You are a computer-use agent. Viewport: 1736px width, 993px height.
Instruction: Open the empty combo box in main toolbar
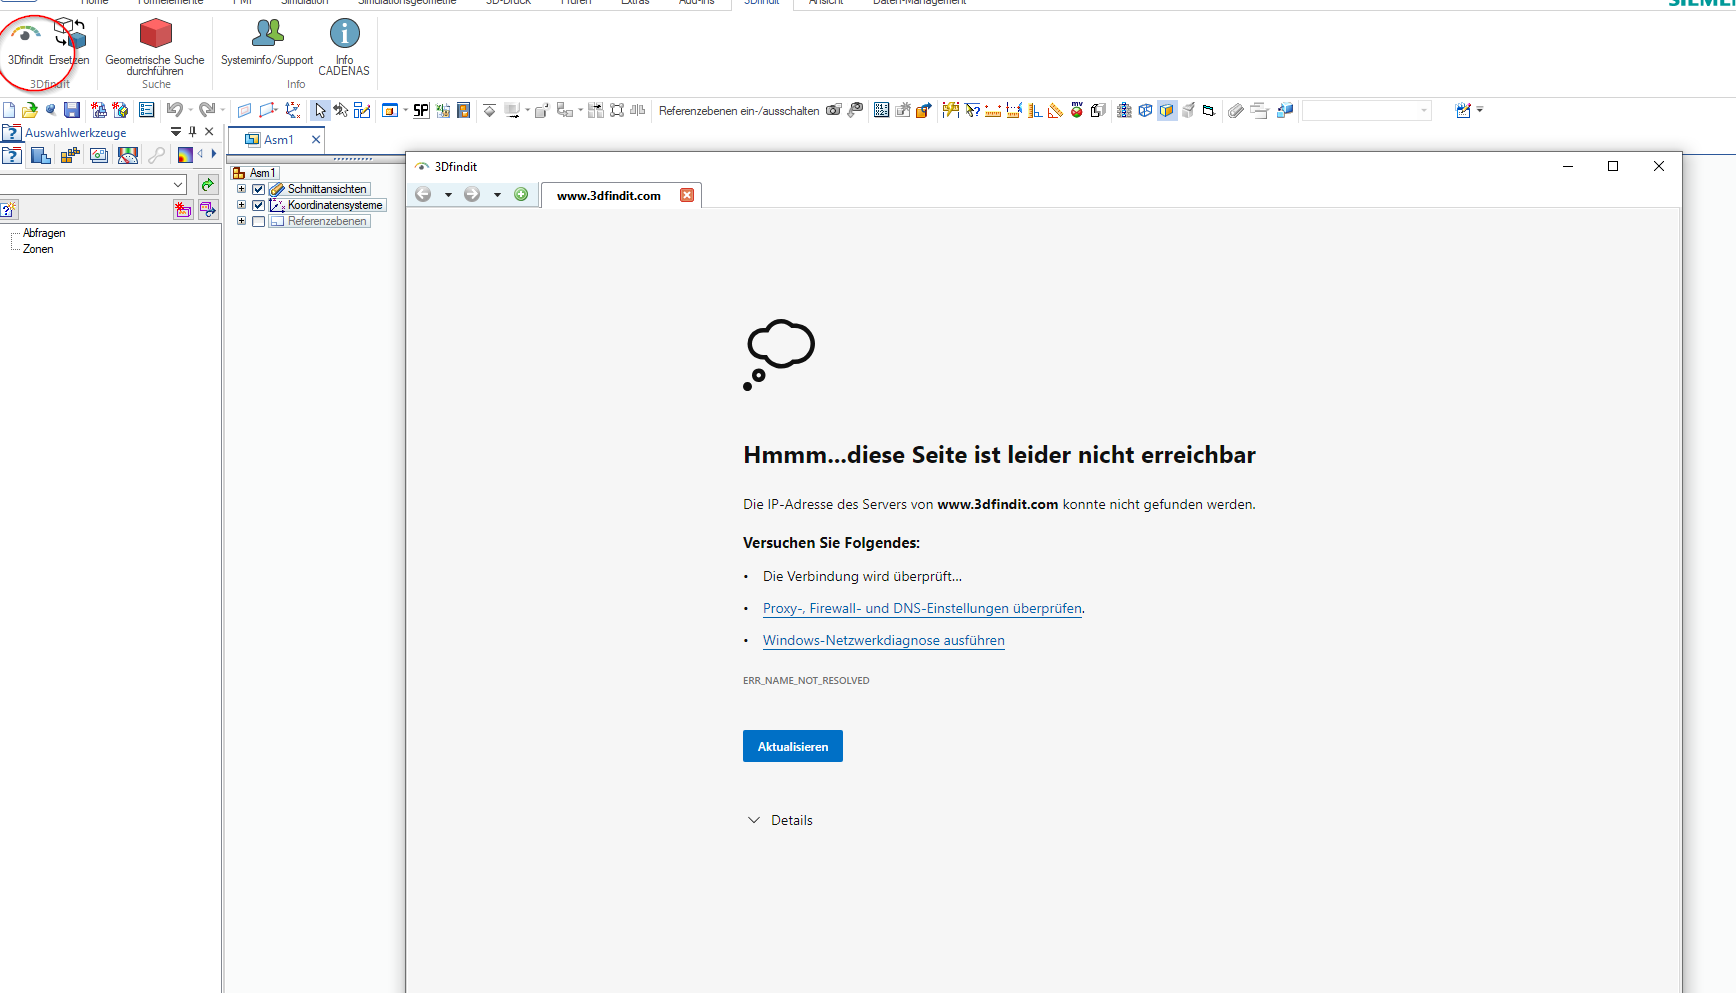tap(1366, 110)
